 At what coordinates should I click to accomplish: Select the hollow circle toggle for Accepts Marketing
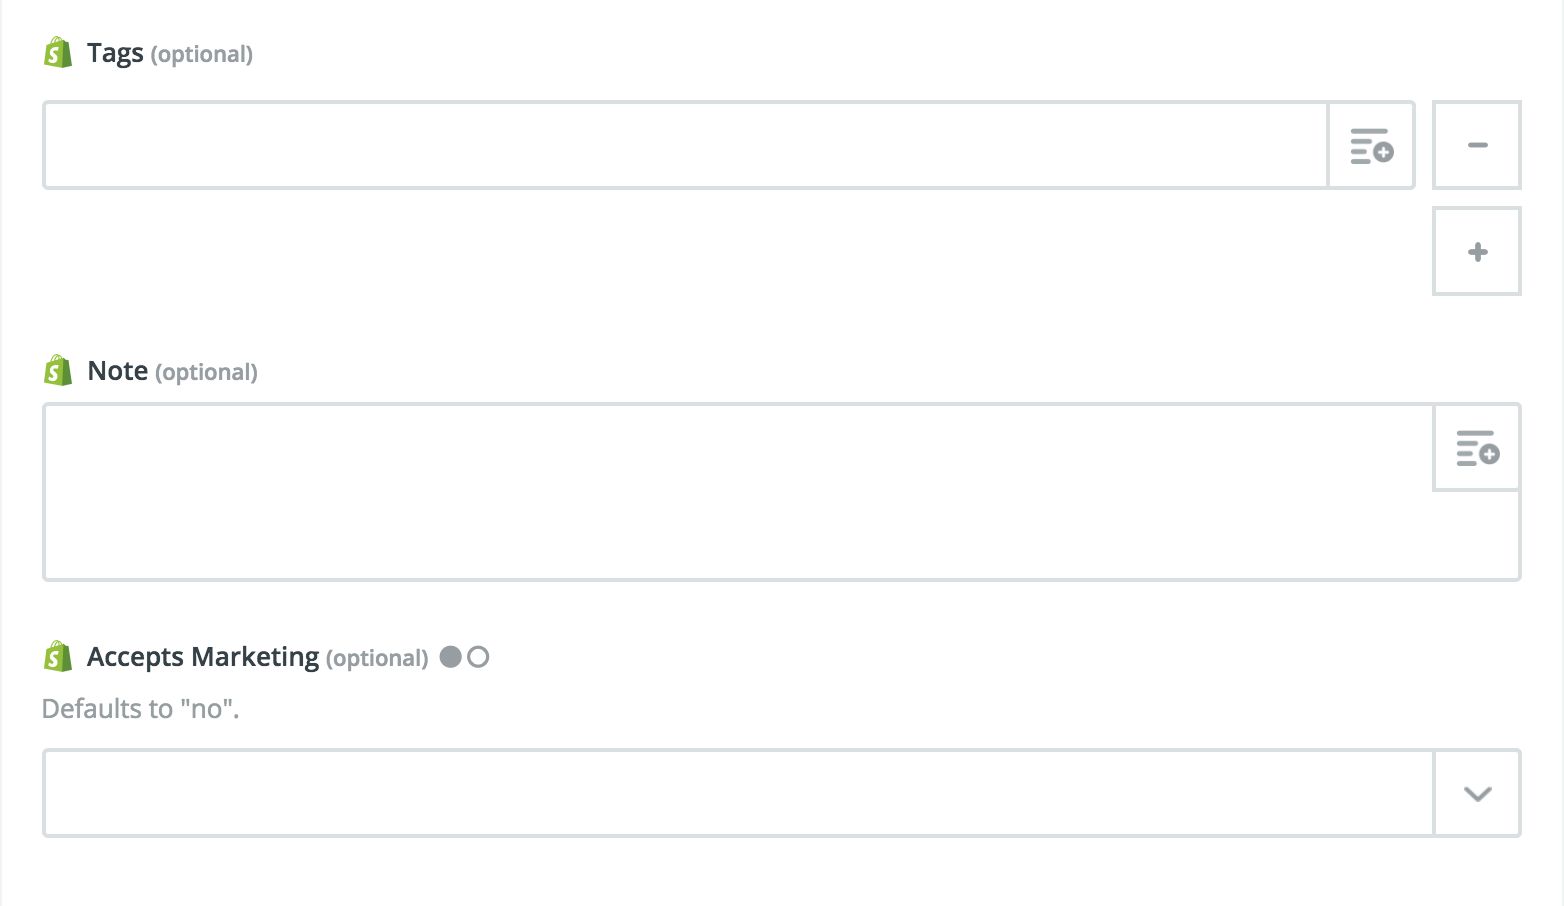pyautogui.click(x=478, y=657)
